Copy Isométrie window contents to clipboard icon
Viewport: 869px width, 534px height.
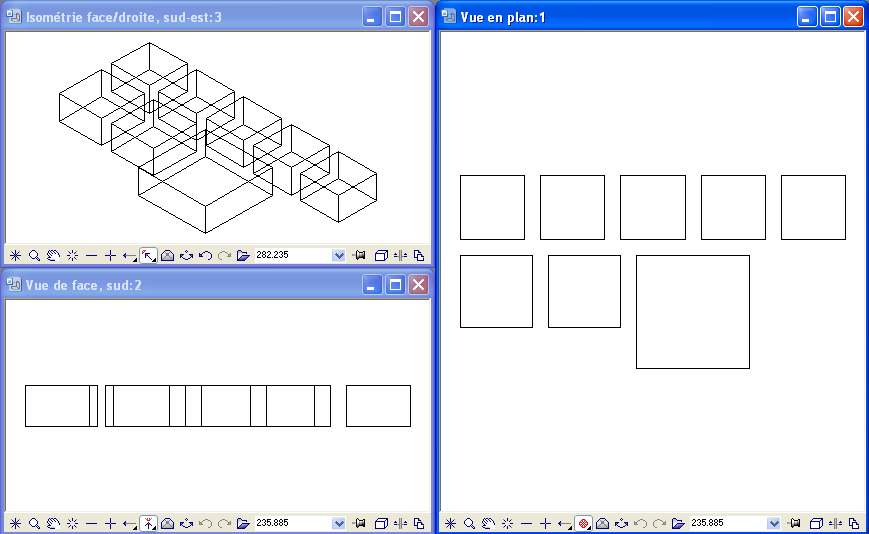point(419,255)
